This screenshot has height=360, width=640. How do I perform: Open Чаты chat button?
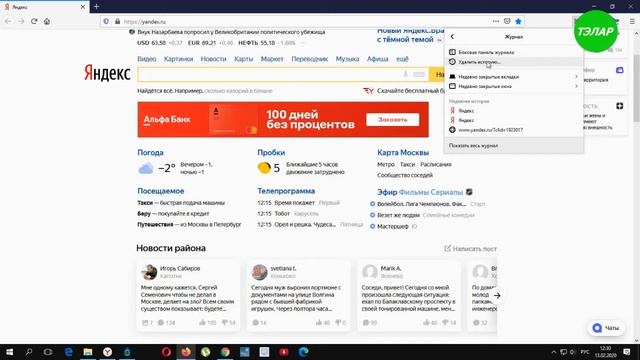(x=606, y=328)
